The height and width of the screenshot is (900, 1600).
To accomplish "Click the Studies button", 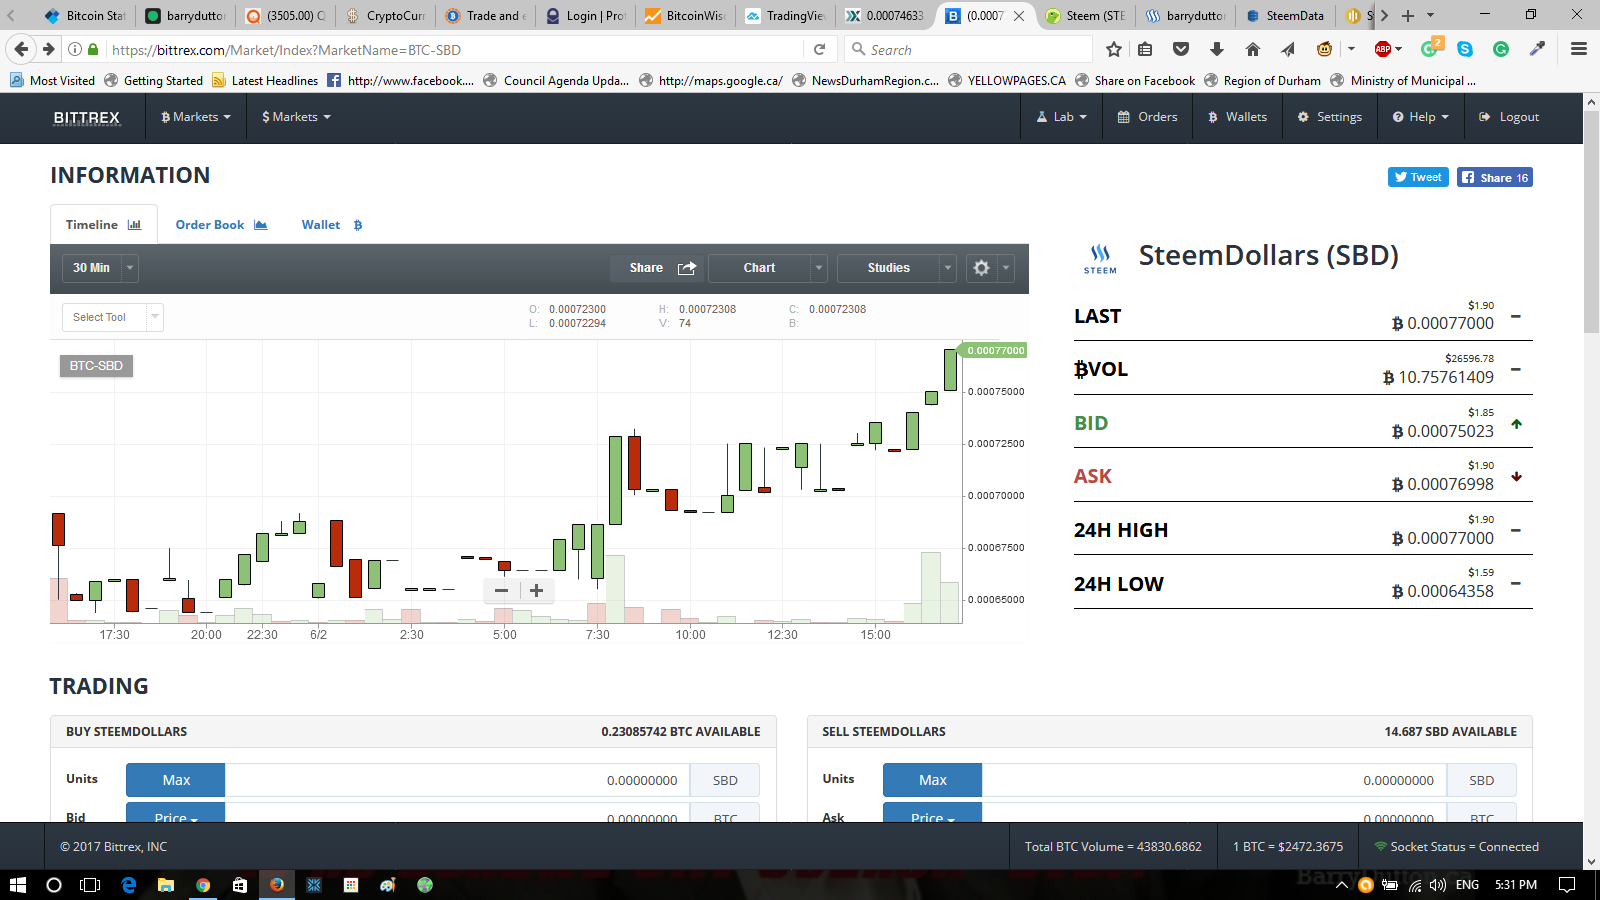I will point(888,268).
